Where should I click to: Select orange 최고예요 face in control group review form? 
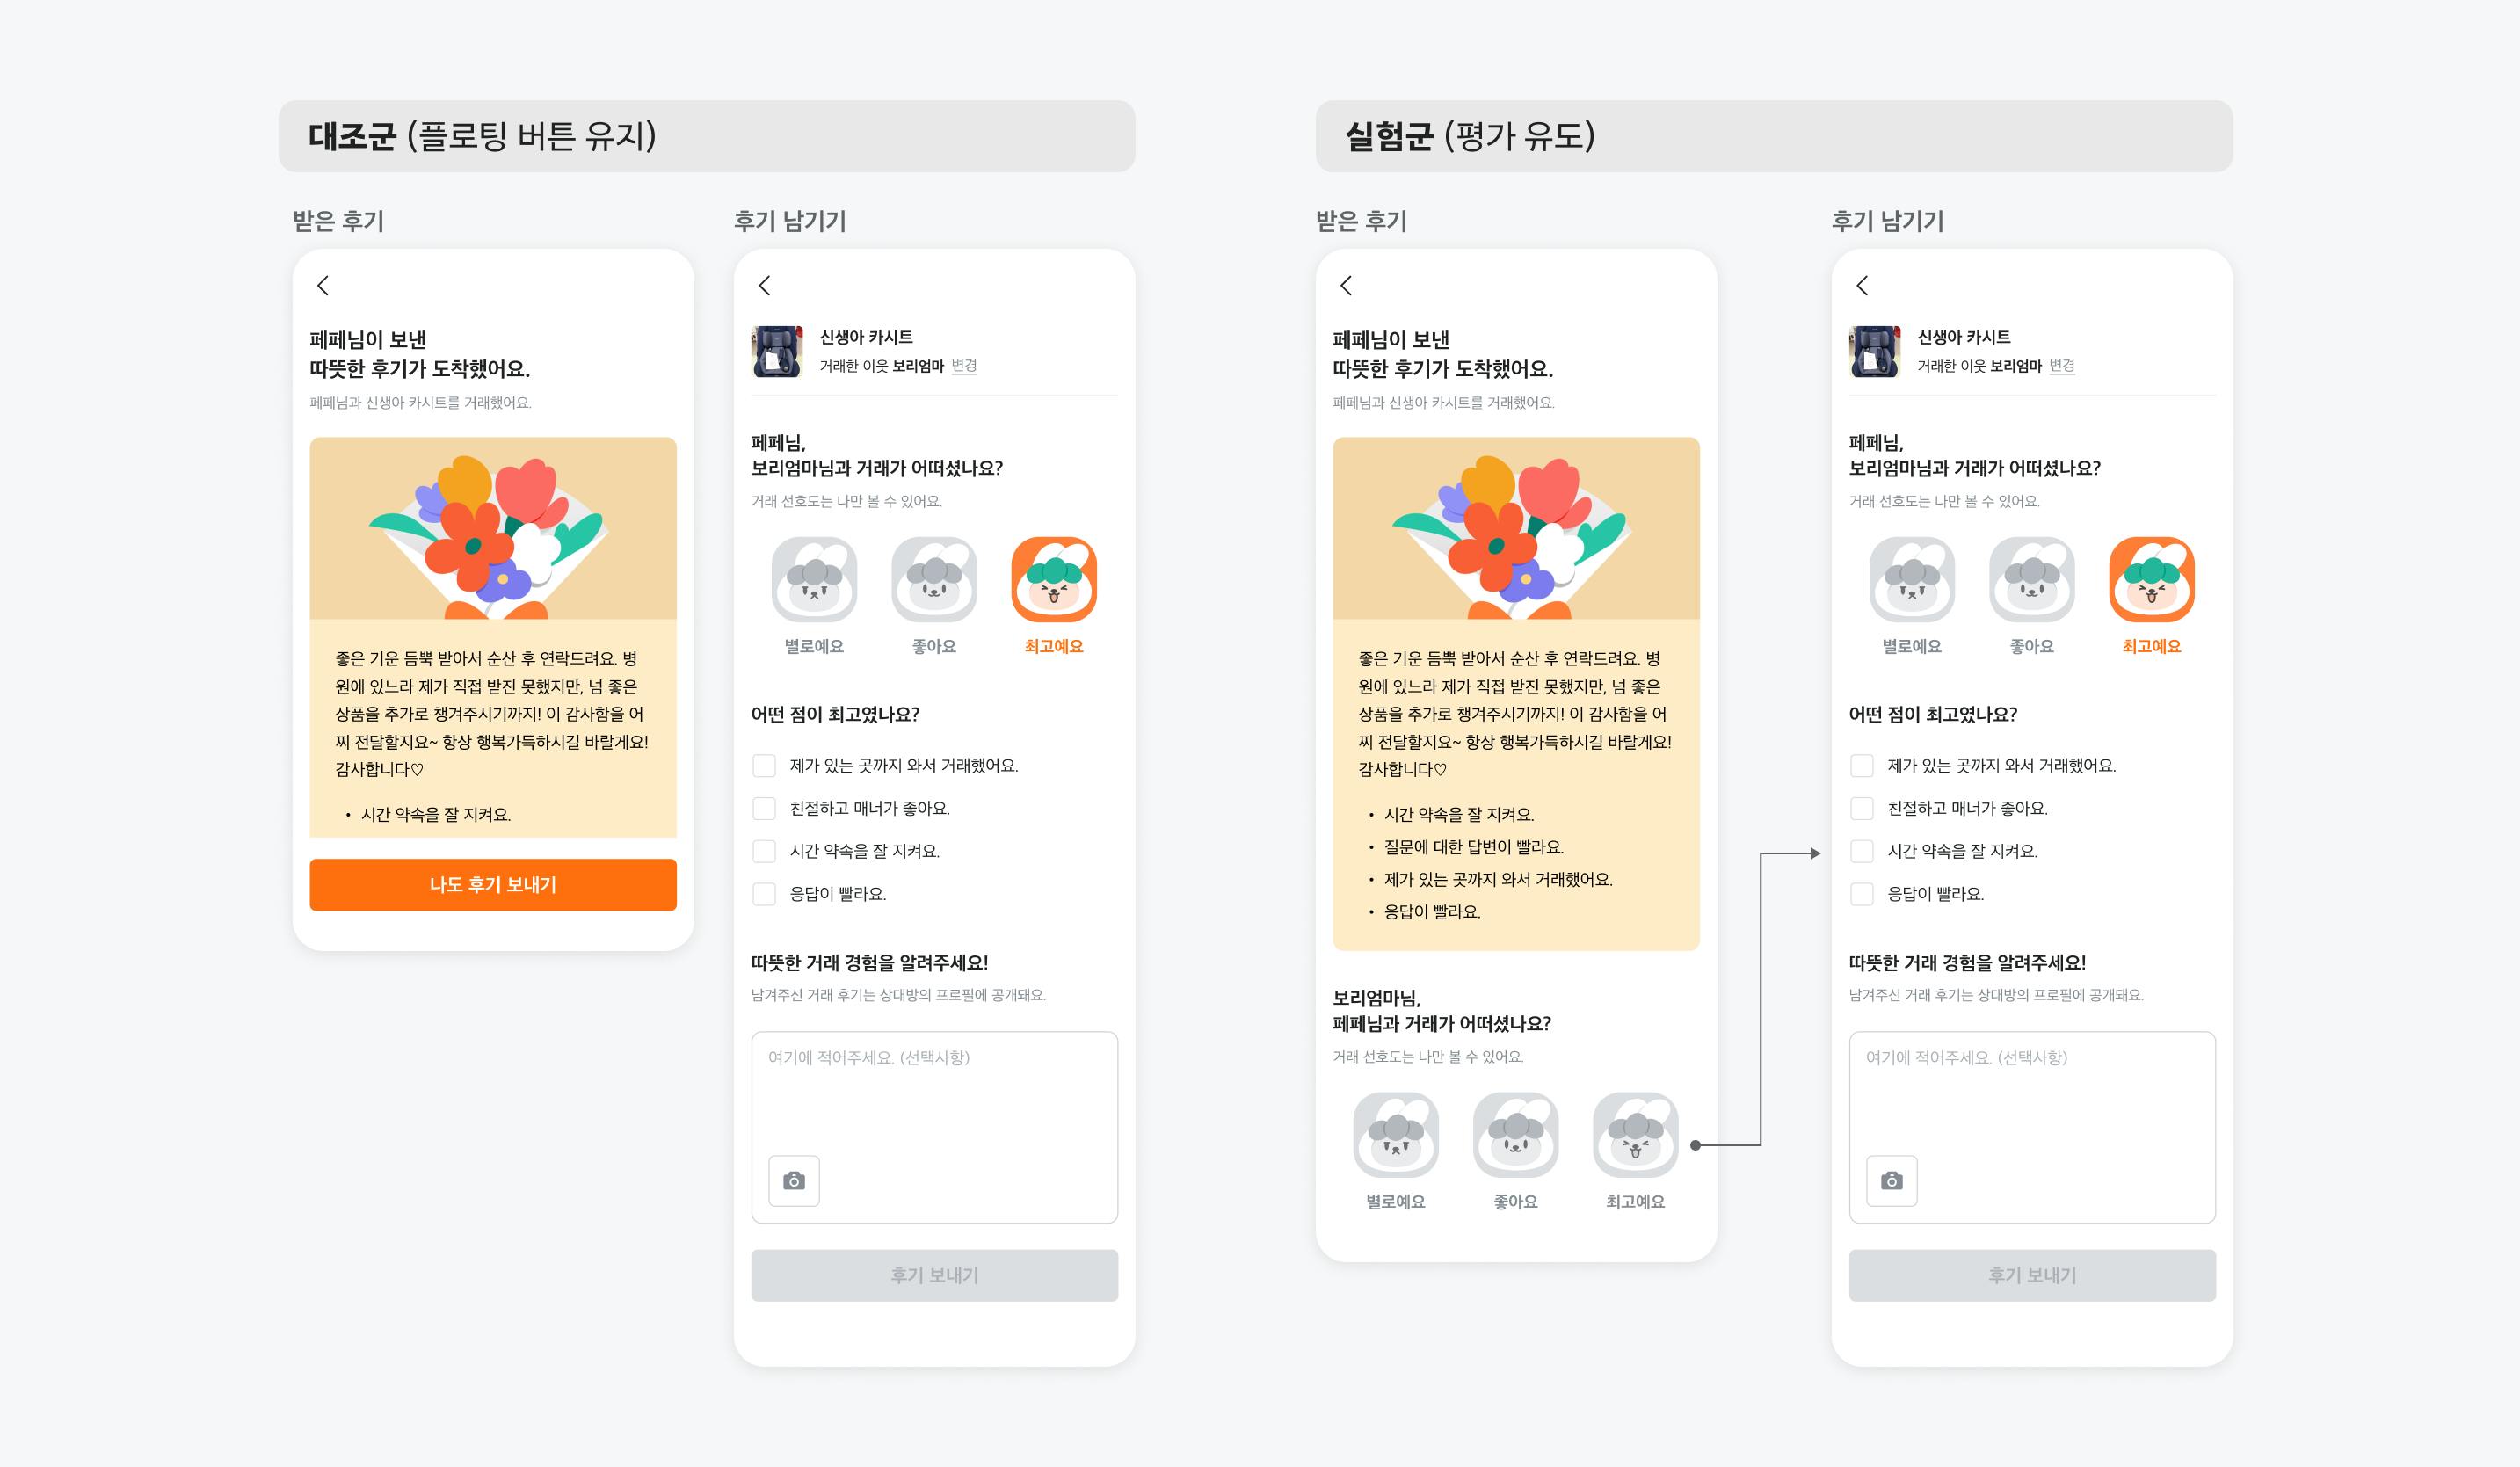click(x=1054, y=580)
